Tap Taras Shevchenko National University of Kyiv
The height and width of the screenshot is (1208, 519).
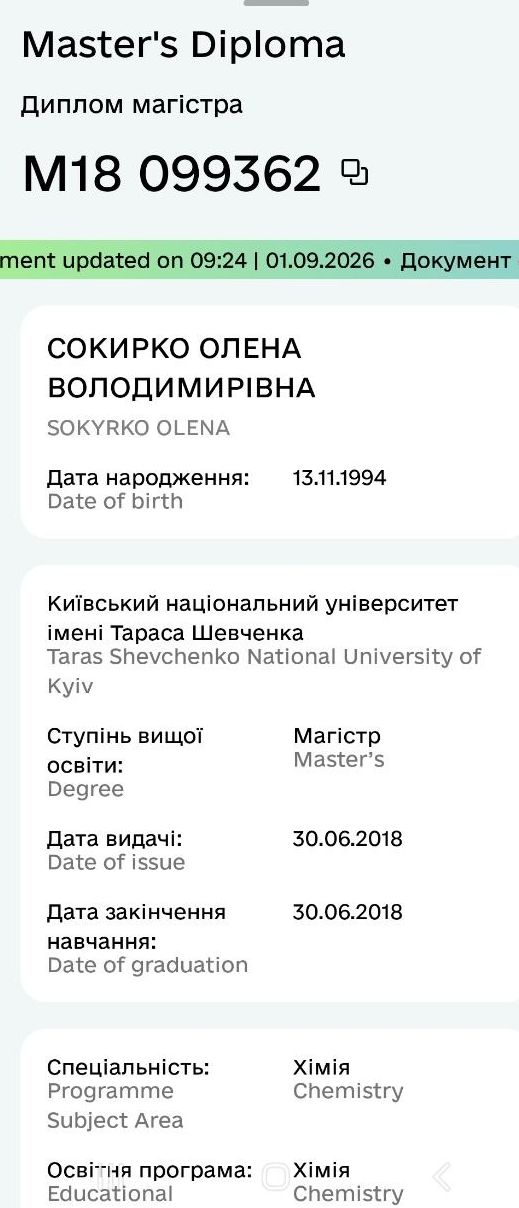264,671
